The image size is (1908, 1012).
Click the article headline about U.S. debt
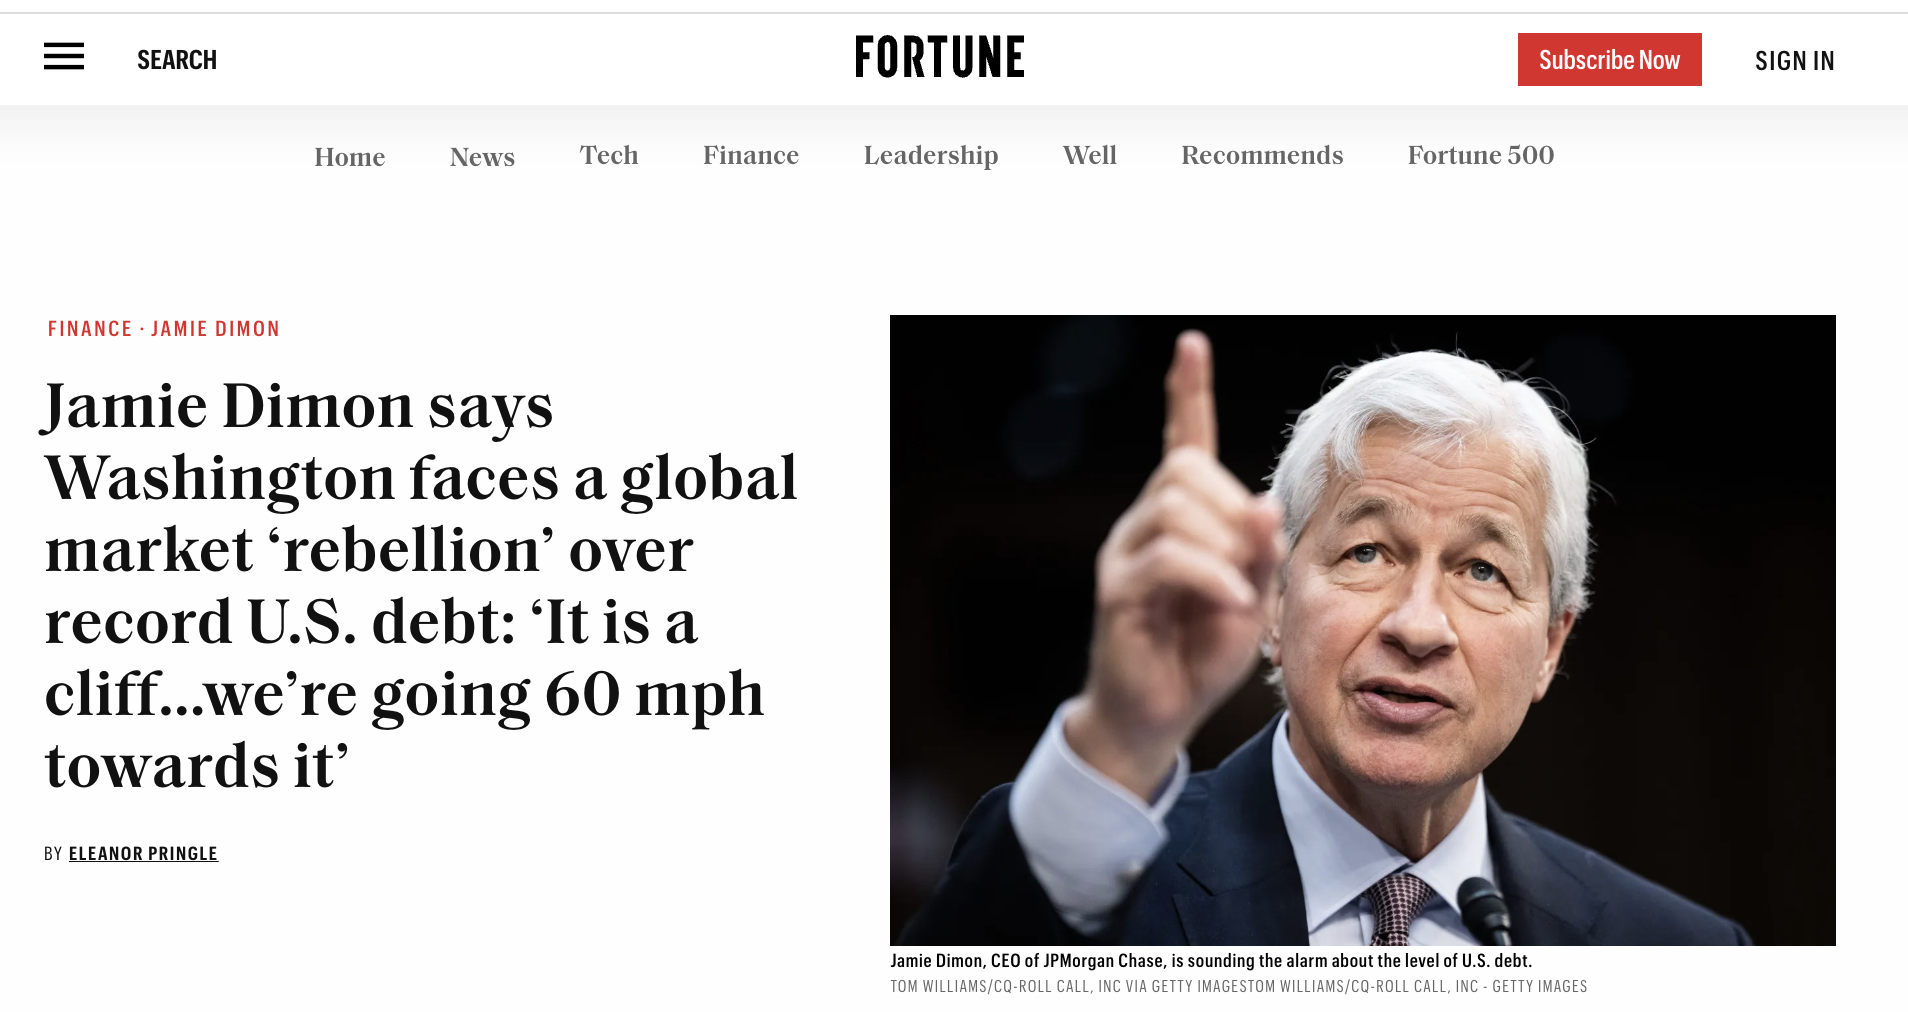(x=420, y=585)
